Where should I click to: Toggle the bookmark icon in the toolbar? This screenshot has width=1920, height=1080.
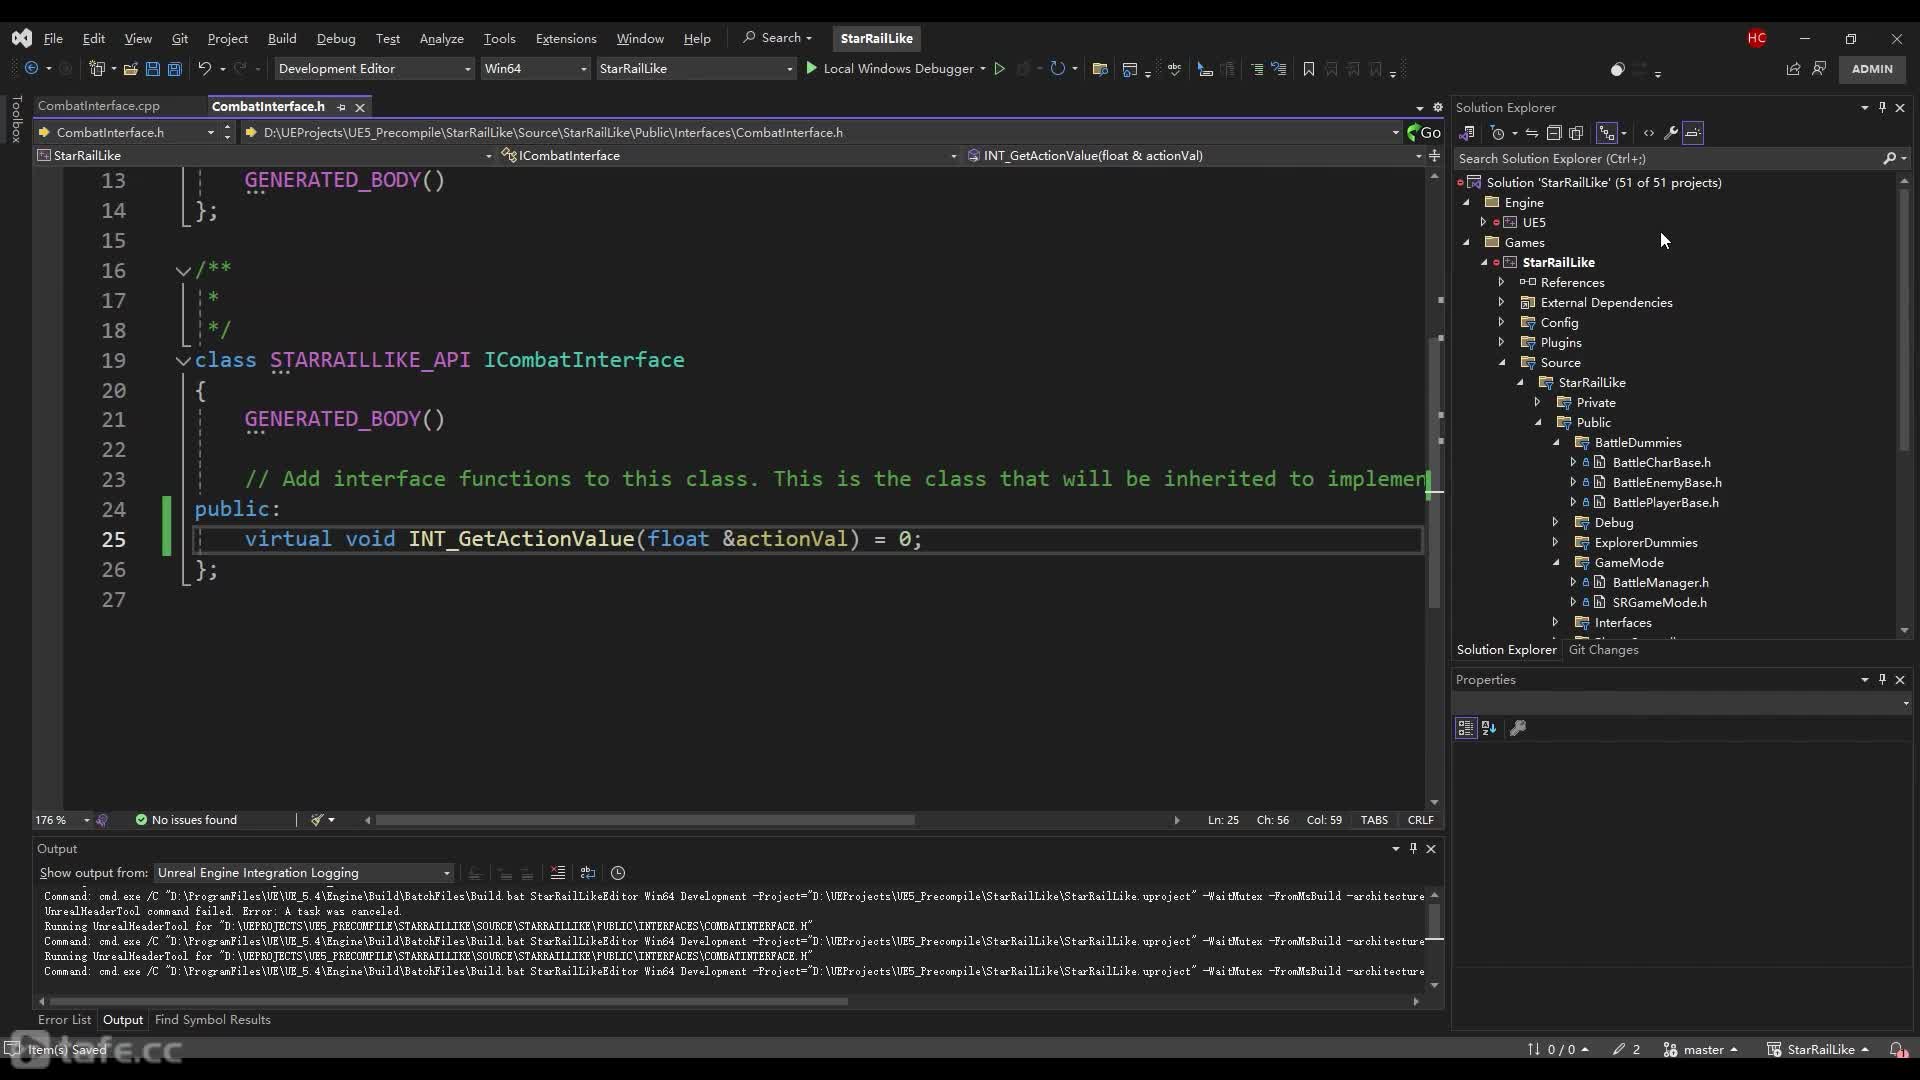[1309, 69]
